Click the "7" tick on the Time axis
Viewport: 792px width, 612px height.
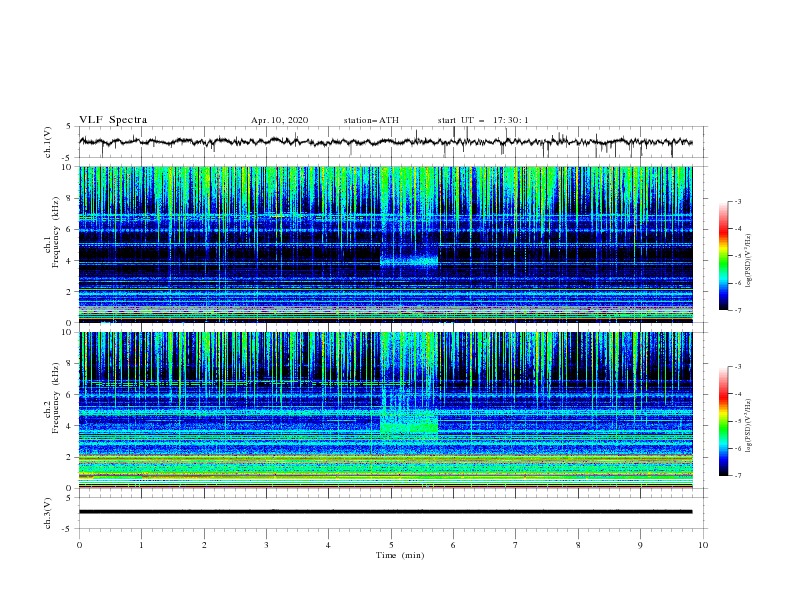pyautogui.click(x=516, y=545)
